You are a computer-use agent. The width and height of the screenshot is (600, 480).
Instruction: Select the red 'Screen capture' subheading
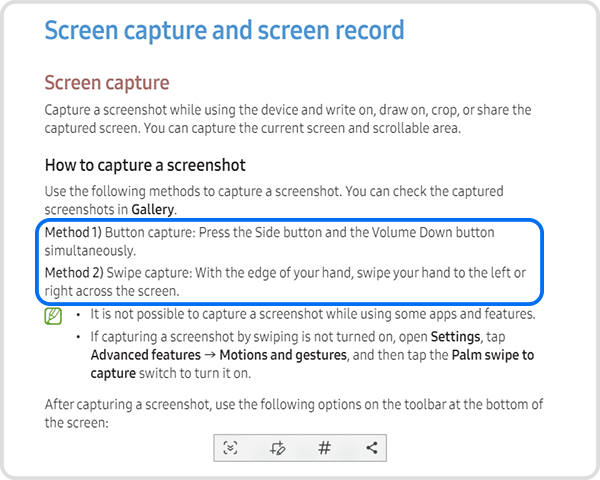tap(107, 82)
